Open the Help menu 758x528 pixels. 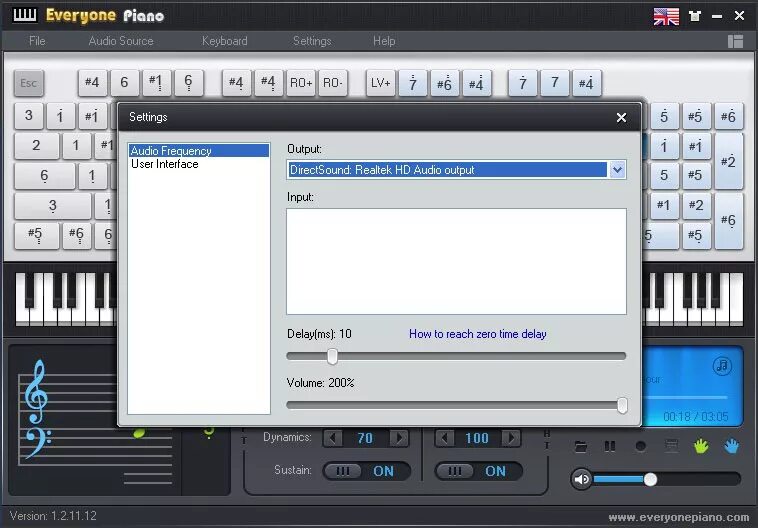pos(384,41)
